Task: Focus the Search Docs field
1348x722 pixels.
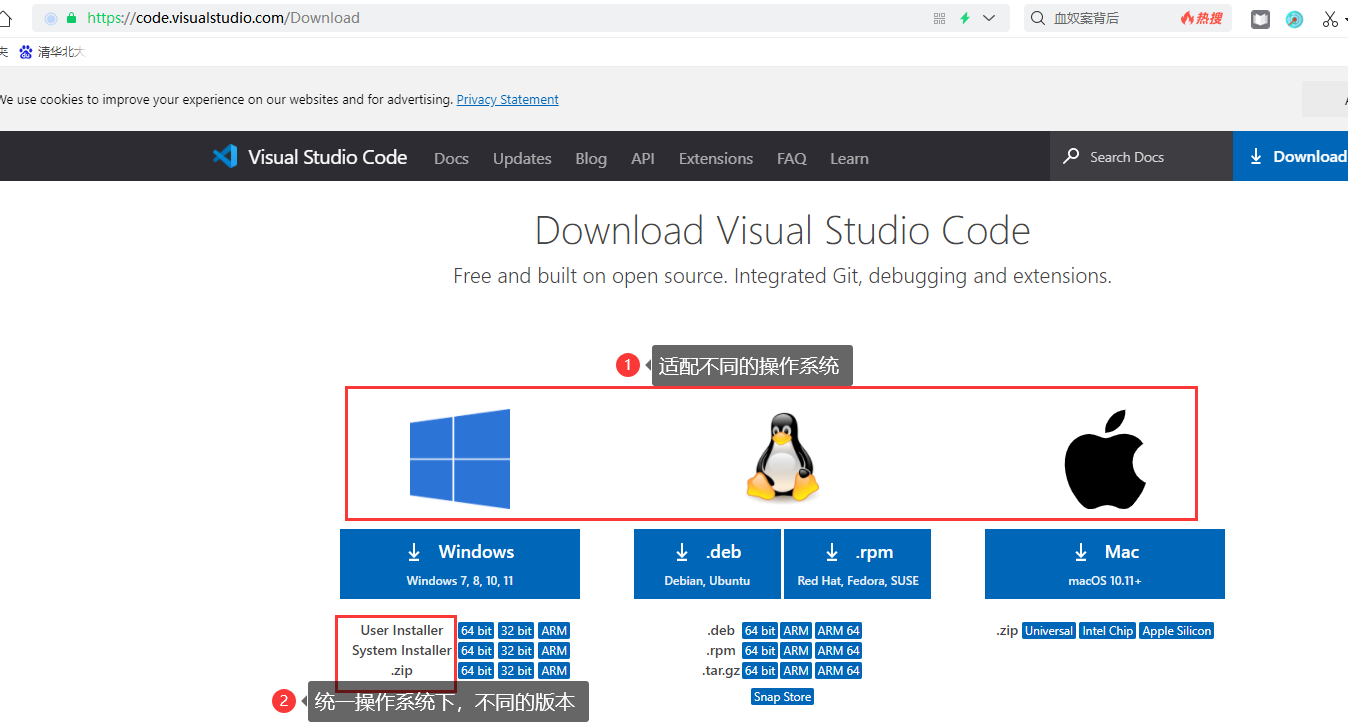Action: [x=1141, y=156]
